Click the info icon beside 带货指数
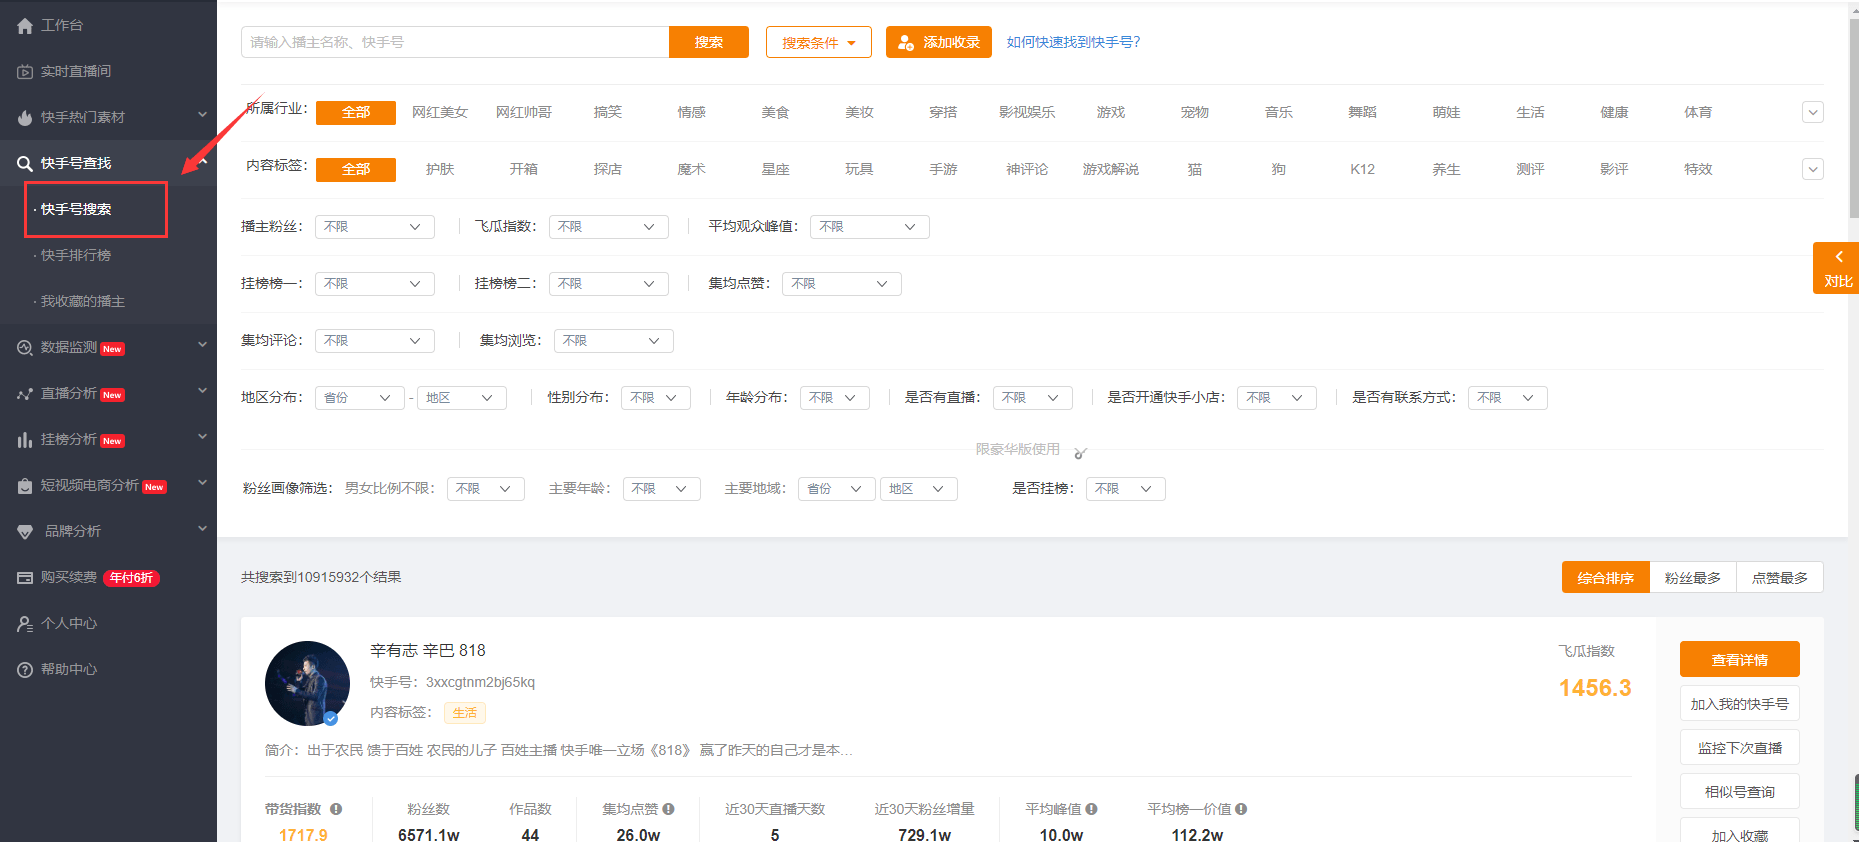 point(336,809)
